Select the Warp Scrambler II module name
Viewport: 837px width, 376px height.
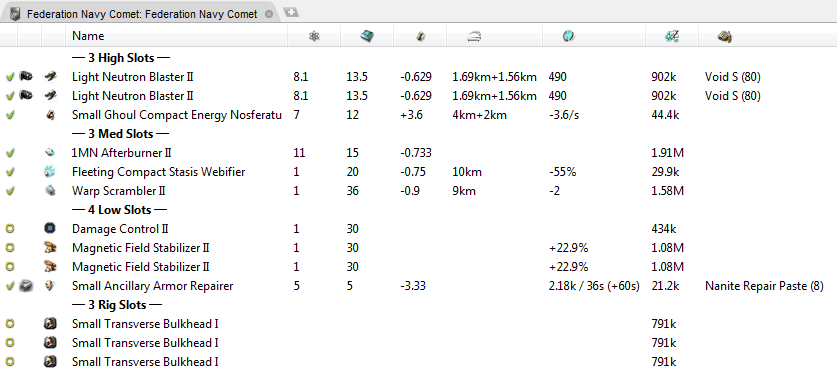click(120, 191)
